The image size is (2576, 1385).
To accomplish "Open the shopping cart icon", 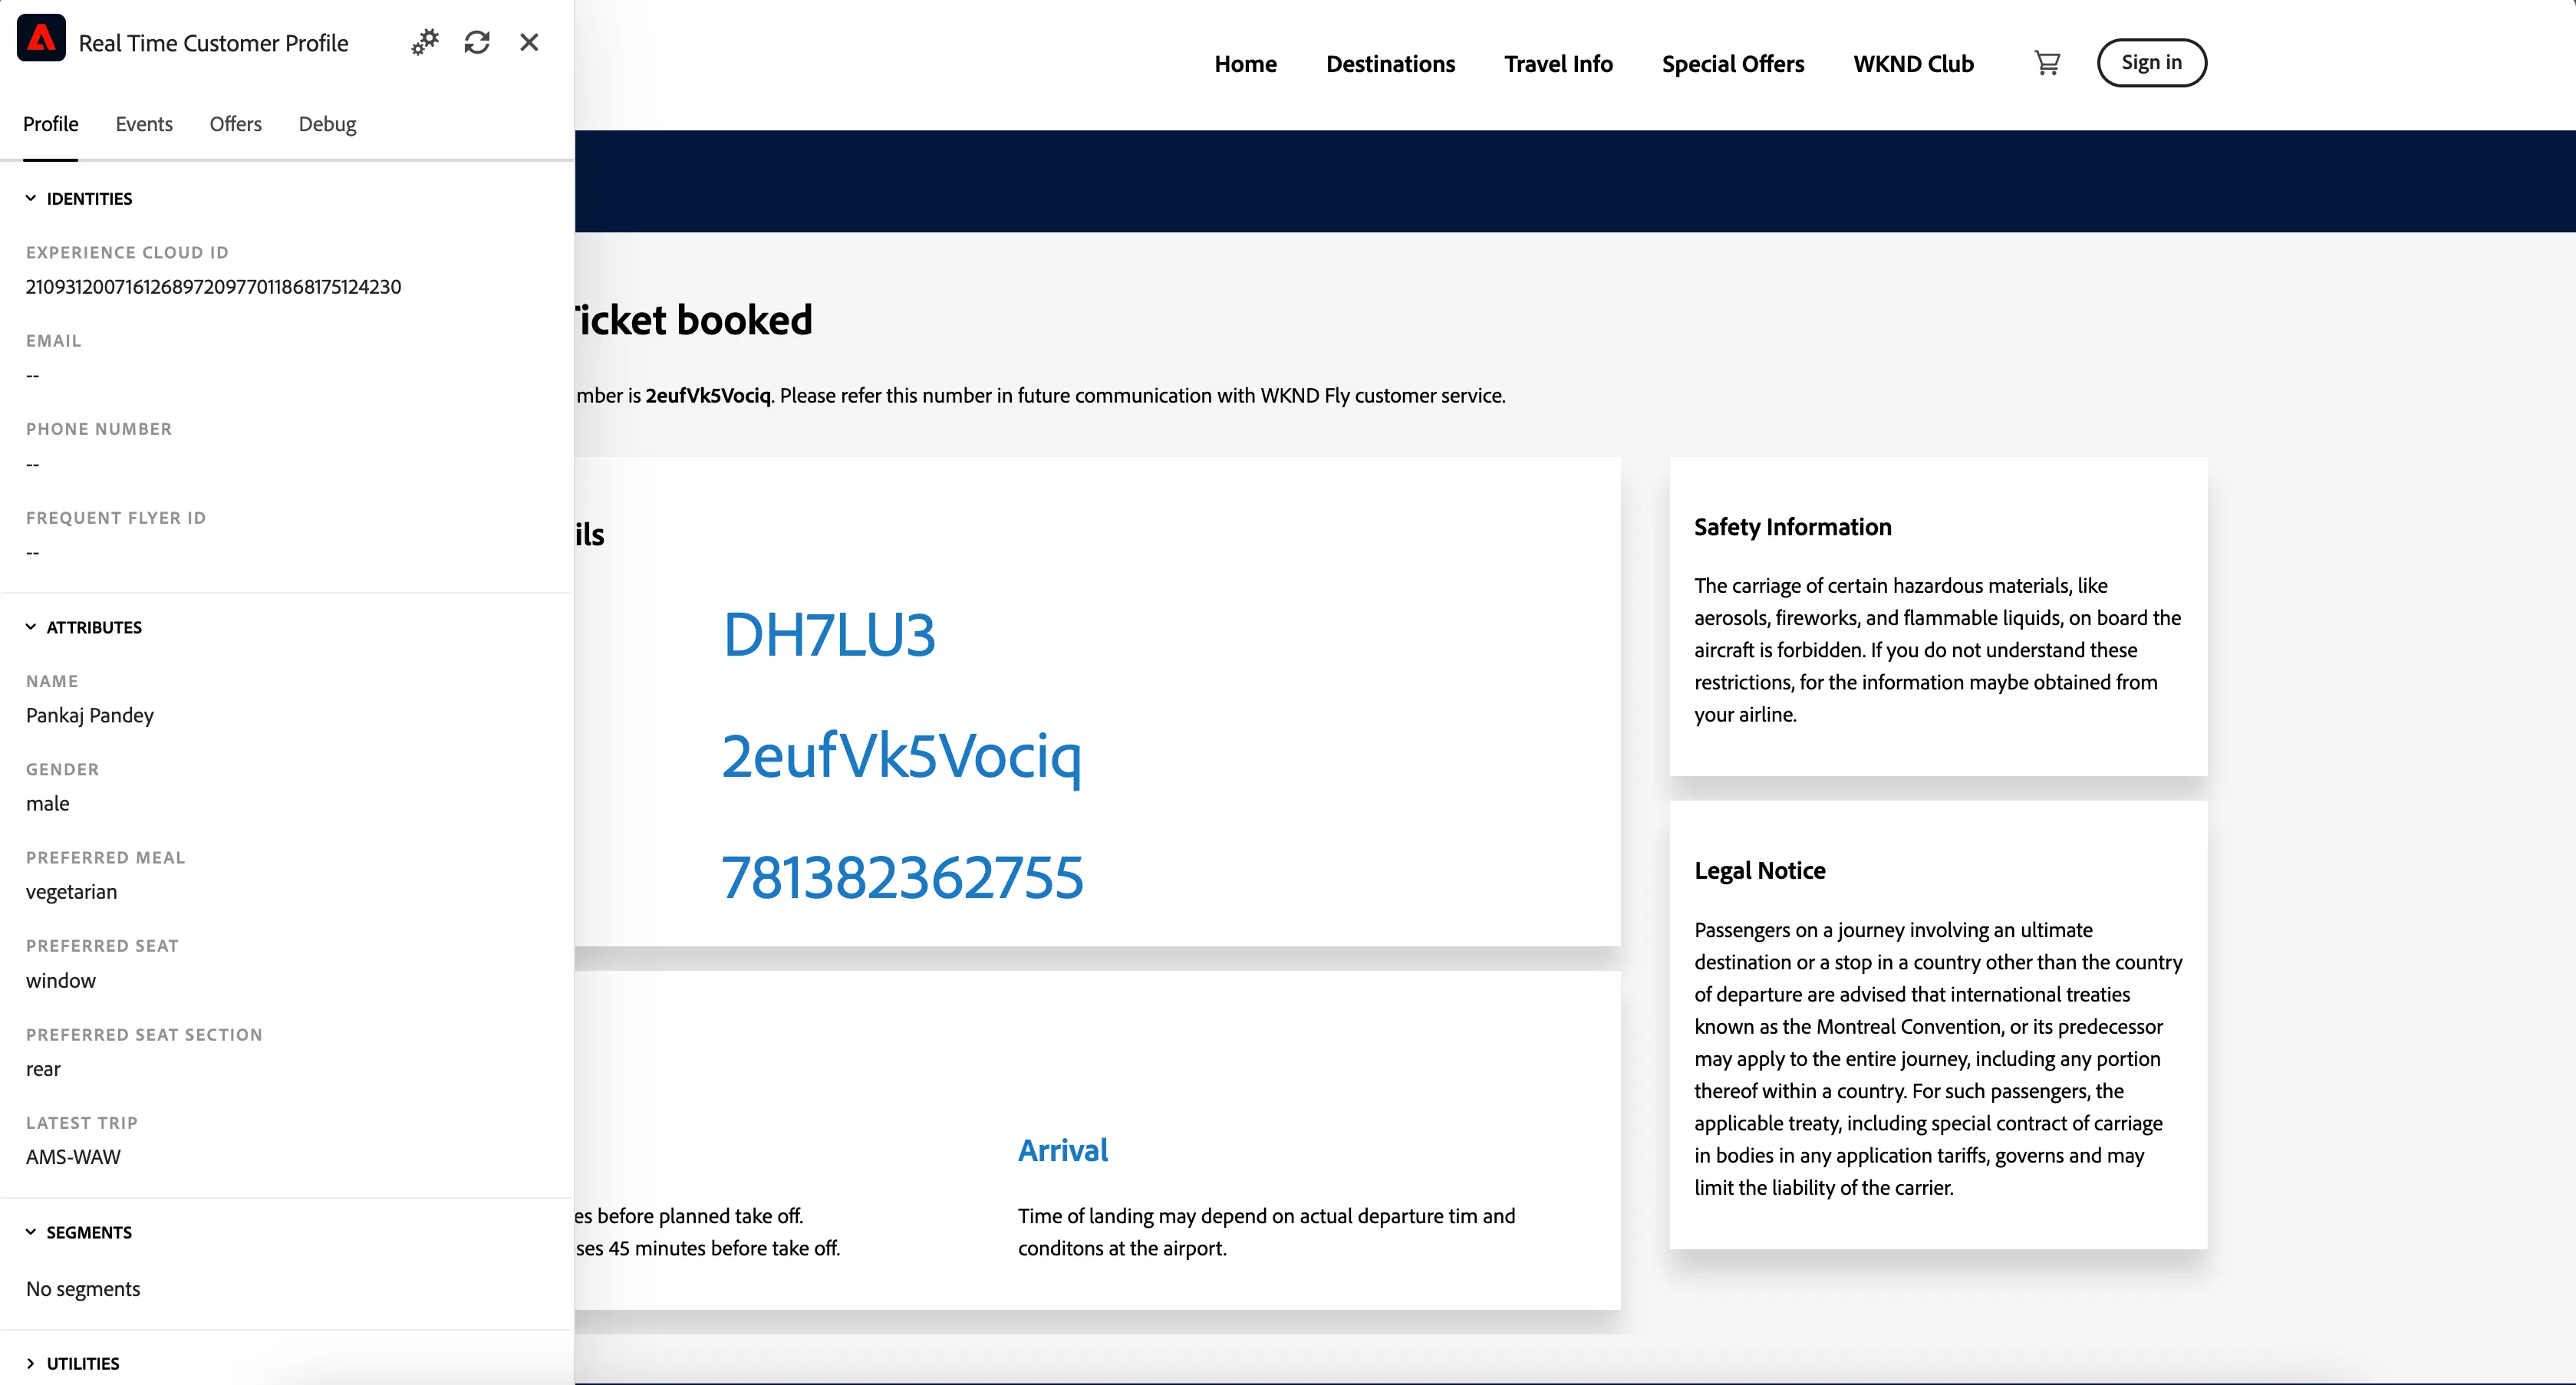I will (2047, 63).
